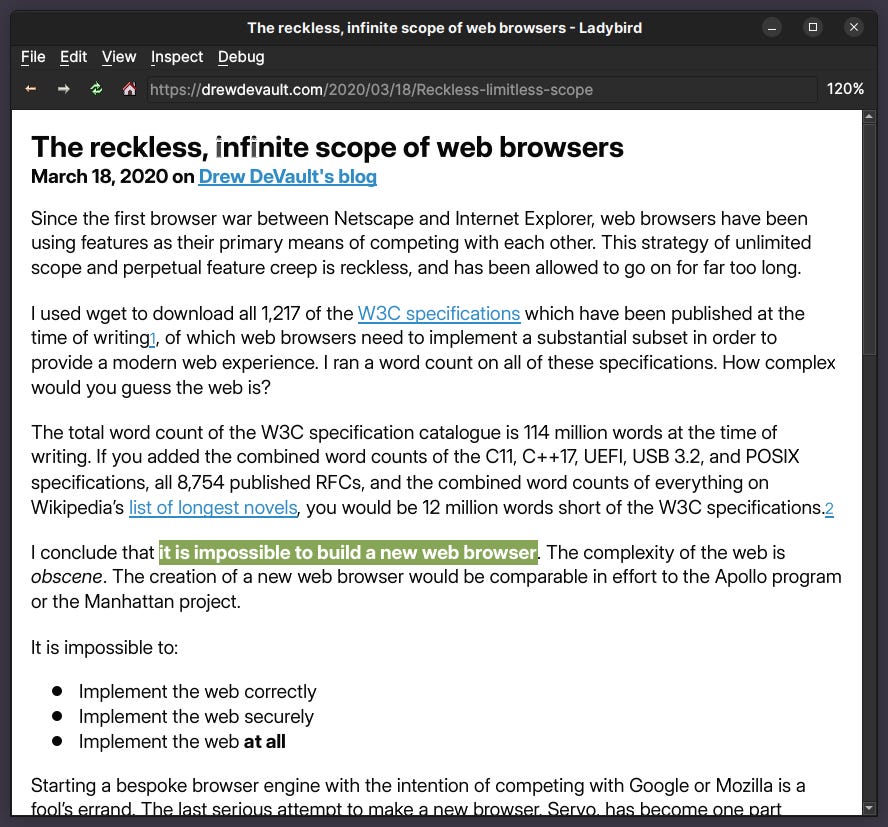This screenshot has height=827, width=888.
Task: Click footnote 2 at the paragraph's end
Action: [x=829, y=509]
